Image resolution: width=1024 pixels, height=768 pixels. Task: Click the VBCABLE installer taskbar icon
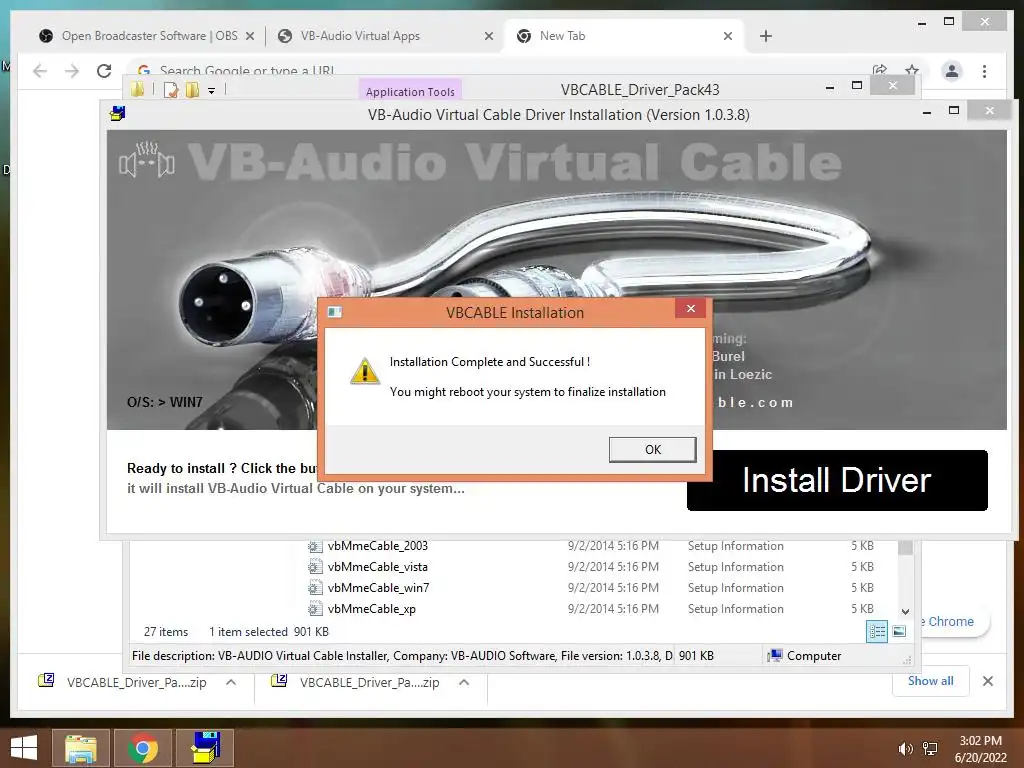[205, 748]
